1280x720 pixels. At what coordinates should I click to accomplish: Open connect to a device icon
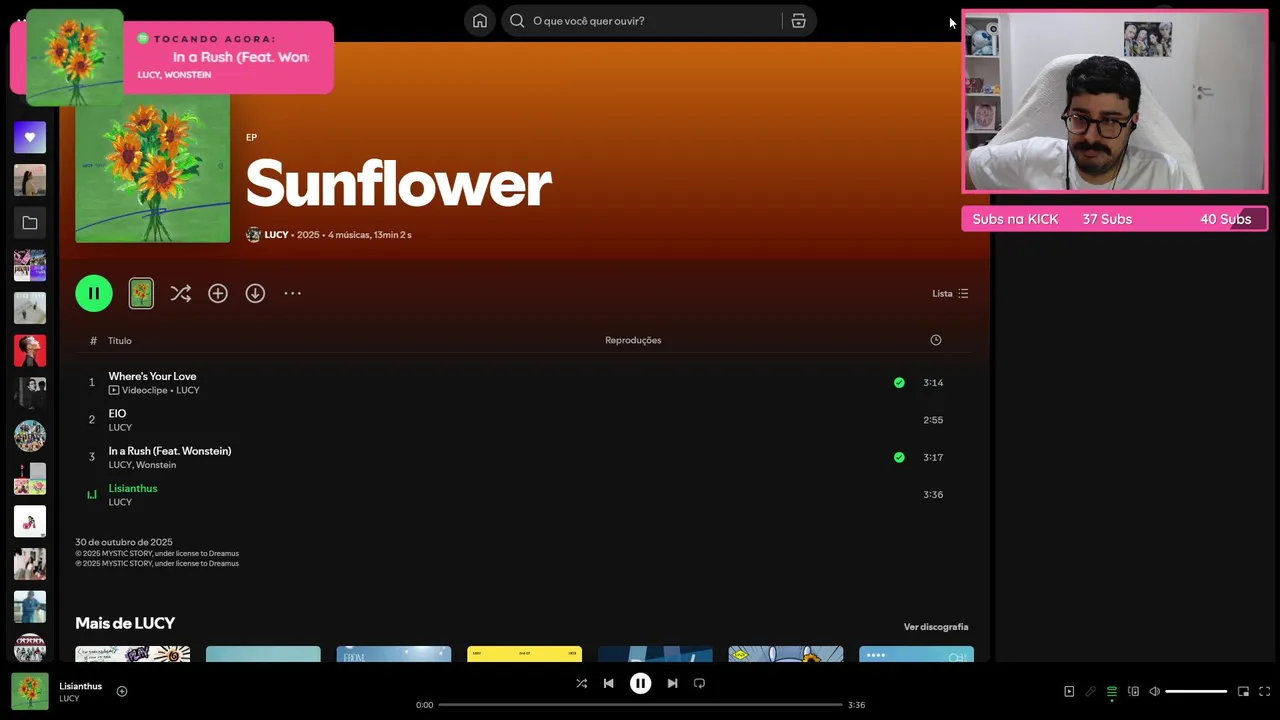click(x=1133, y=691)
